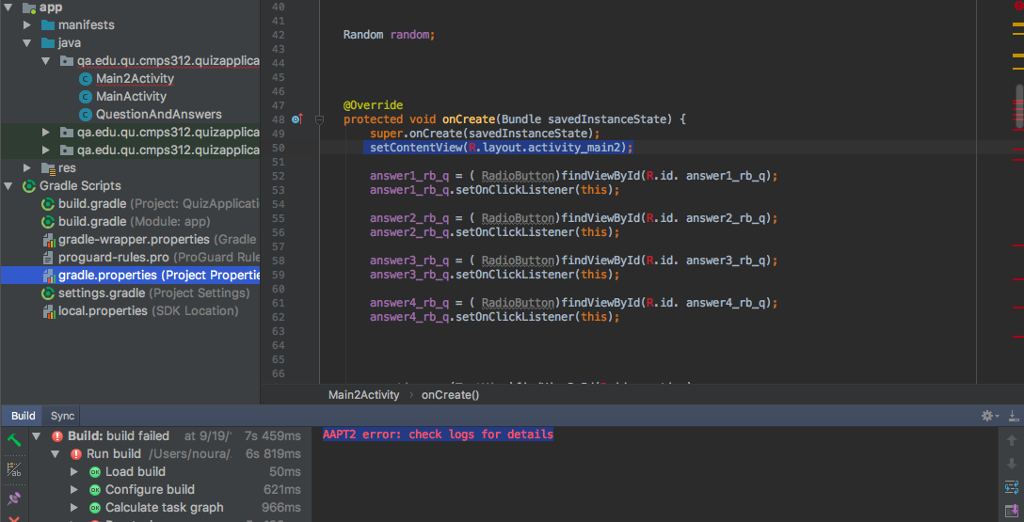Viewport: 1024px width, 522px height.
Task: Click the override gutter icon on line 48
Action: tap(297, 119)
